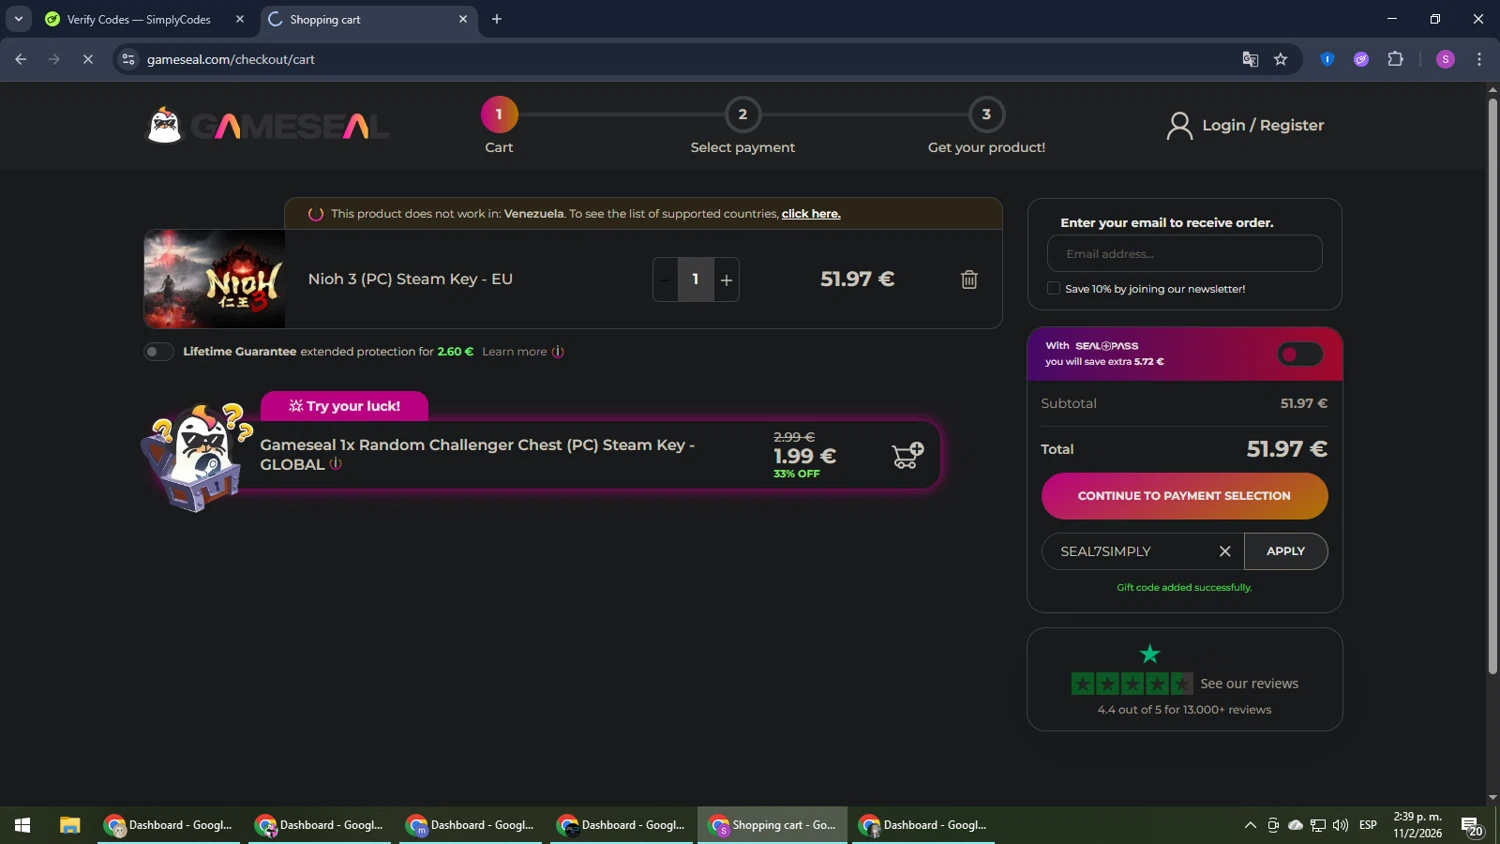Screen dimensions: 1500x844
Task: Close the Shopping cart tab
Action: point(463,19)
